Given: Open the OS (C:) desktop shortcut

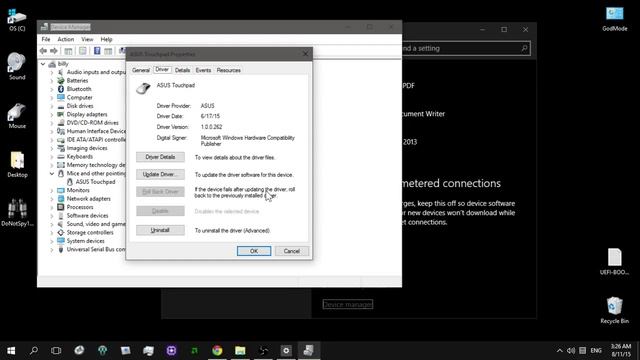Looking at the screenshot, I should tap(17, 19).
